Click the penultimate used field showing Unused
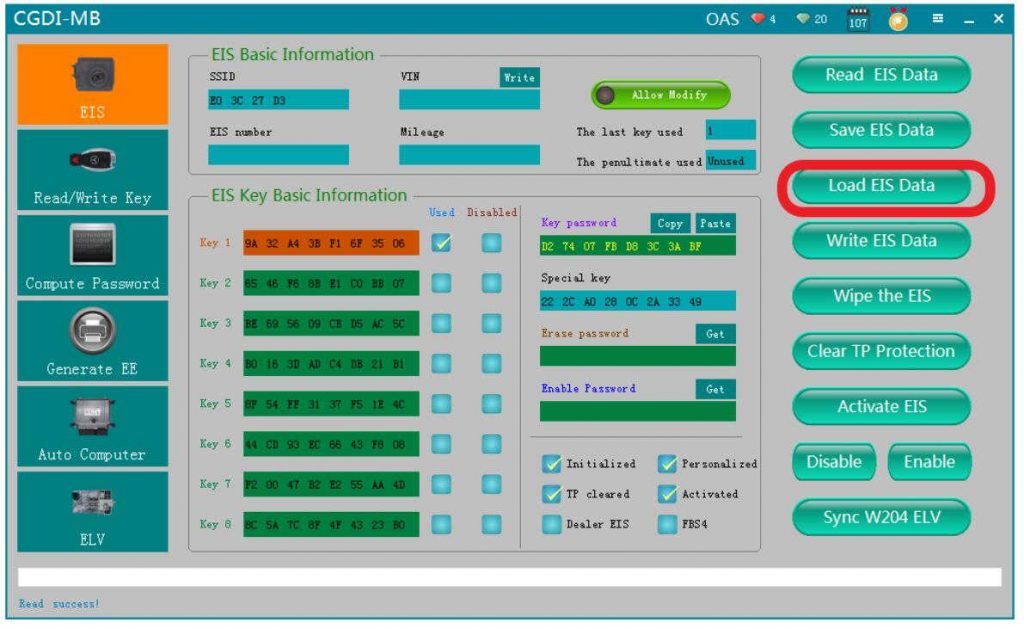Screen dimensions: 1024x629 pos(731,160)
